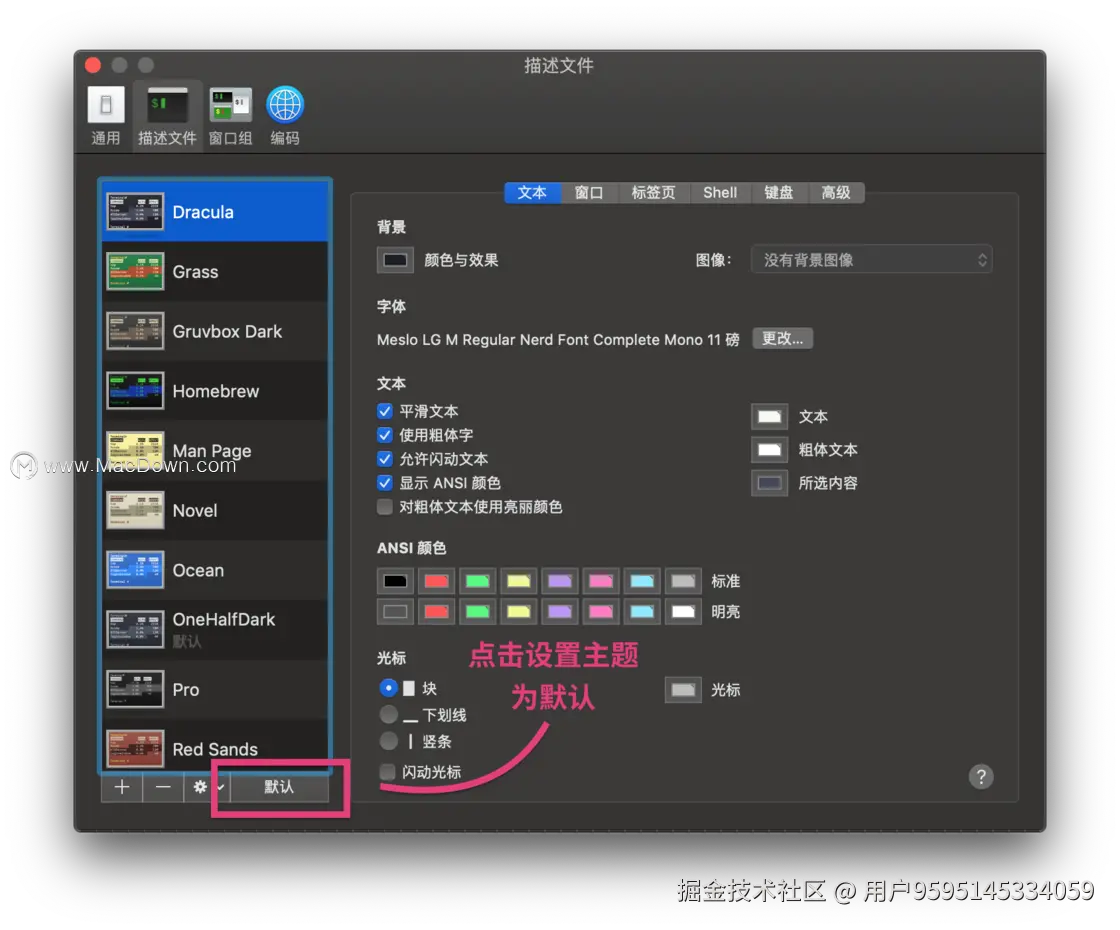Click the minus remove-profile button
The image size is (1120, 930).
coord(163,786)
